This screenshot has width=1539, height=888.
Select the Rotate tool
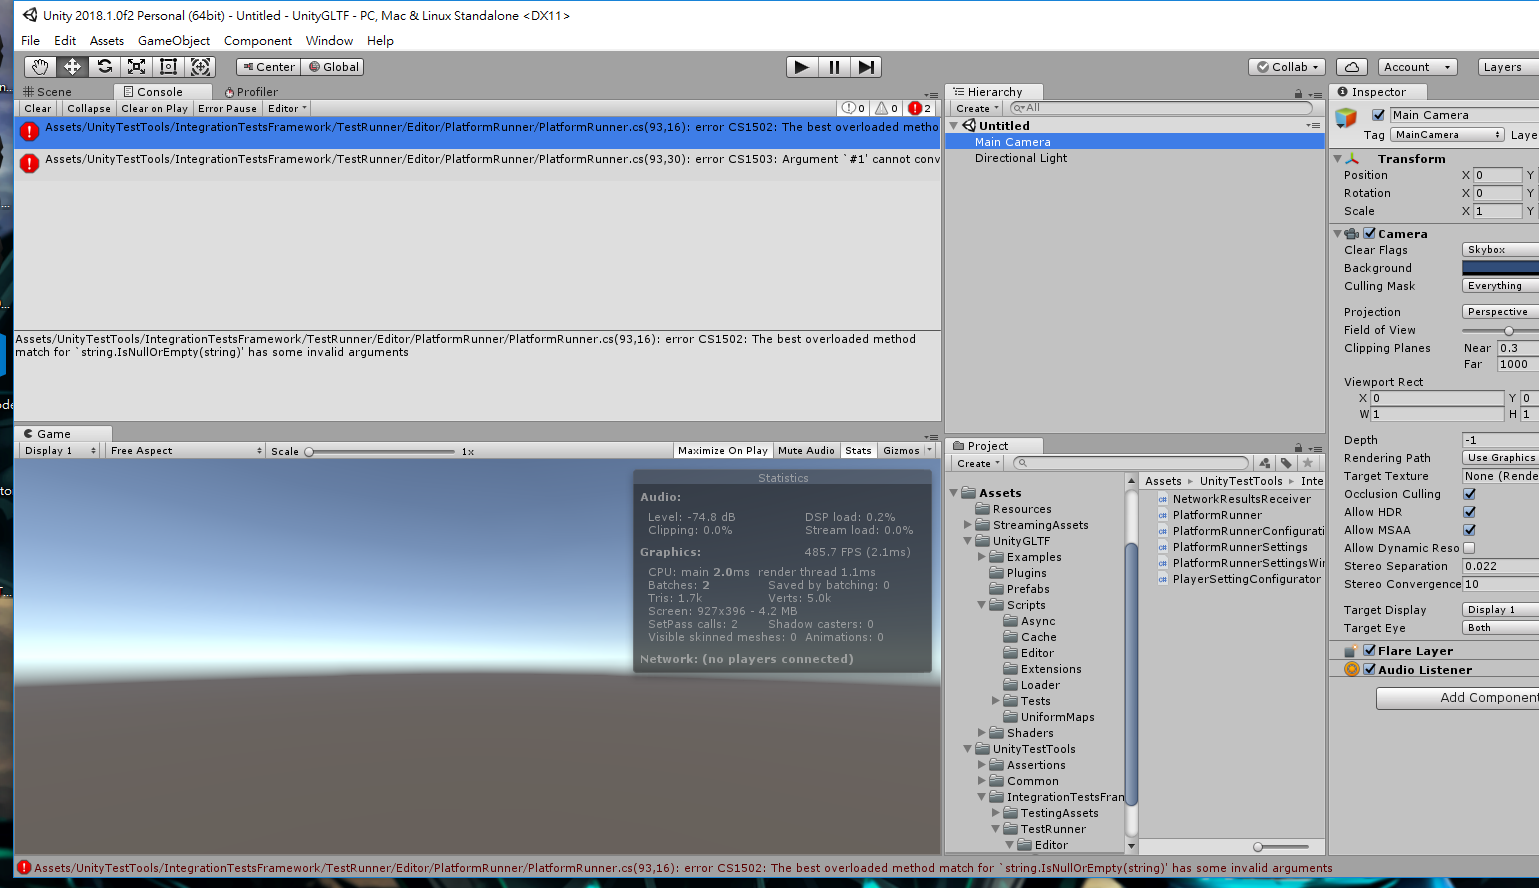104,66
